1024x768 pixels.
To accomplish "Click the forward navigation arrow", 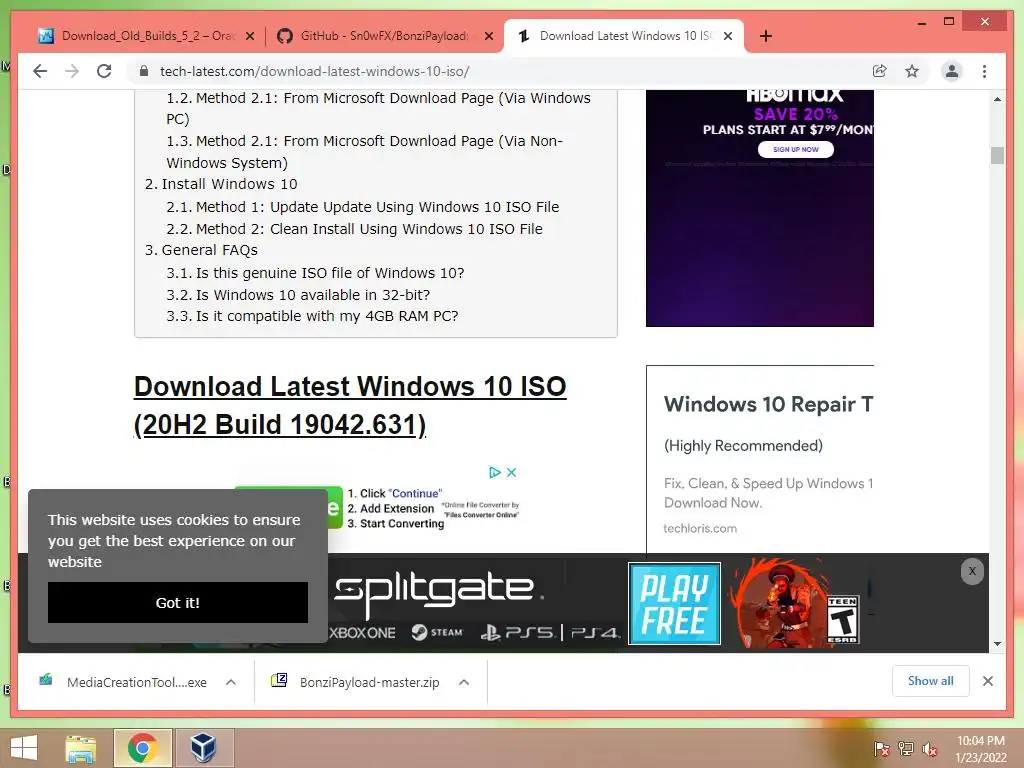I will 72,71.
